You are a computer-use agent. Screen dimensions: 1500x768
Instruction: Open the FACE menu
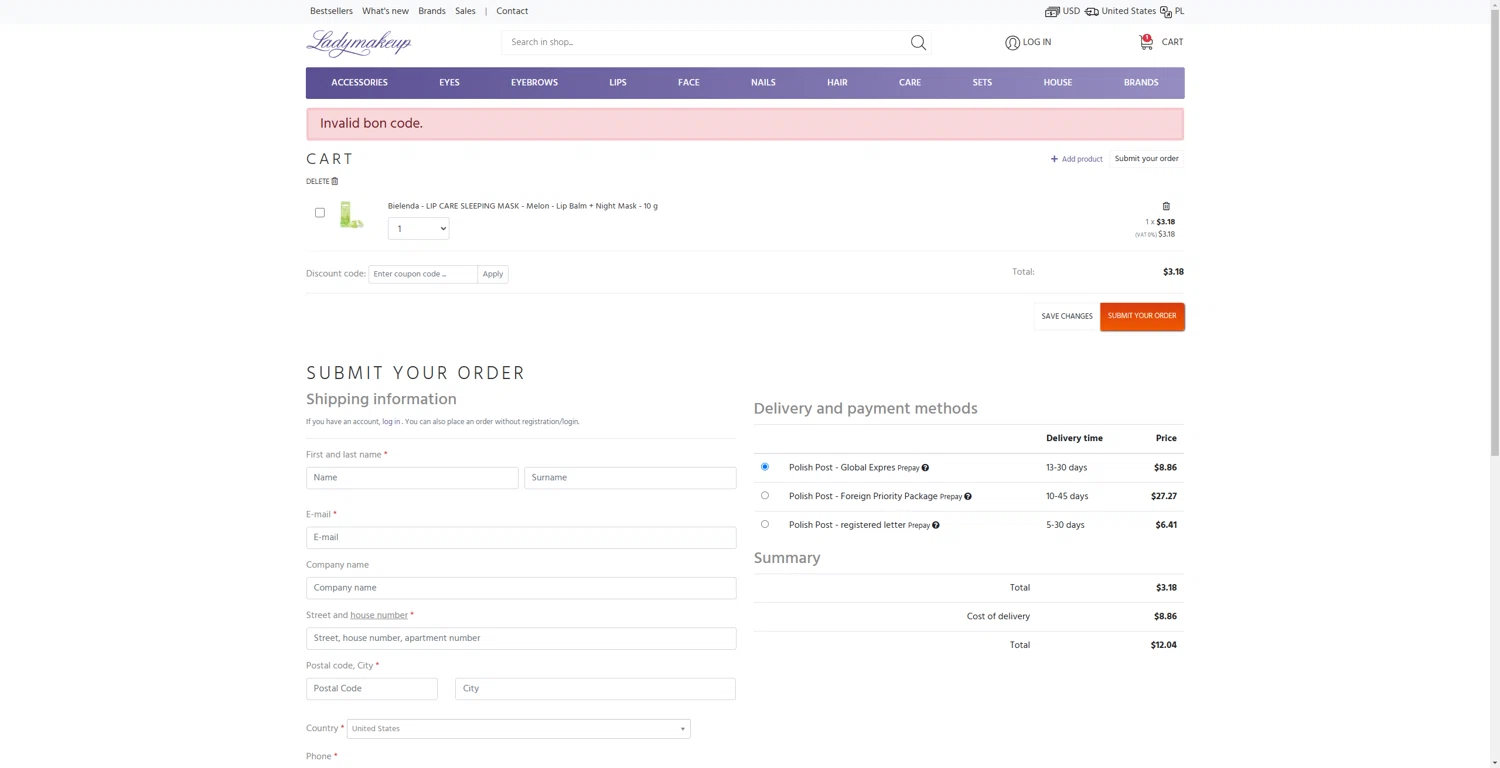689,83
